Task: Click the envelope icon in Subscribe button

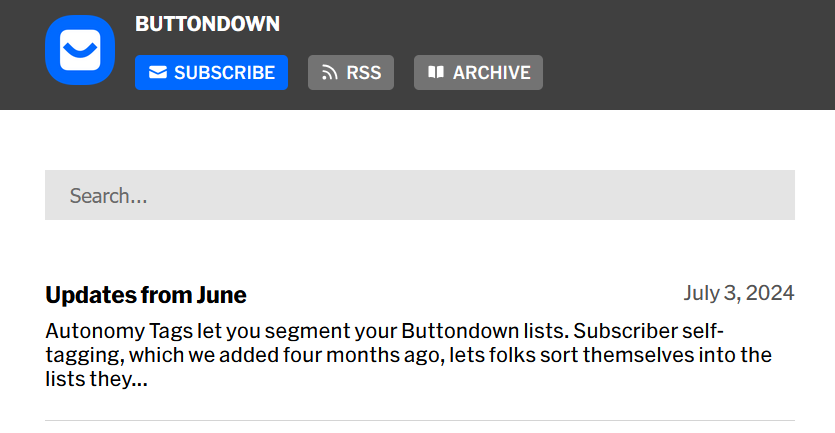Action: click(x=157, y=73)
